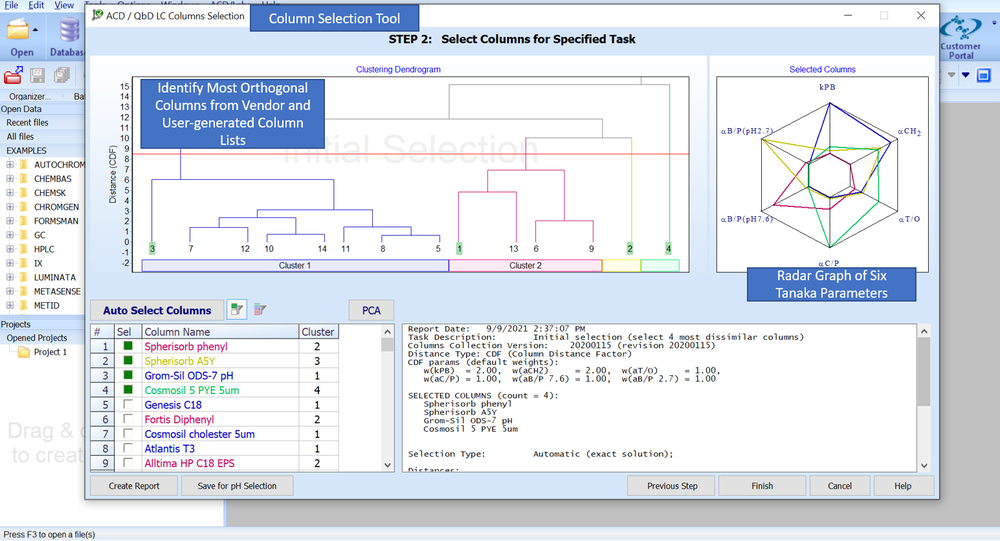Uncheck Spherisorb phenyl selection box
The height and width of the screenshot is (541, 1000).
tap(128, 346)
